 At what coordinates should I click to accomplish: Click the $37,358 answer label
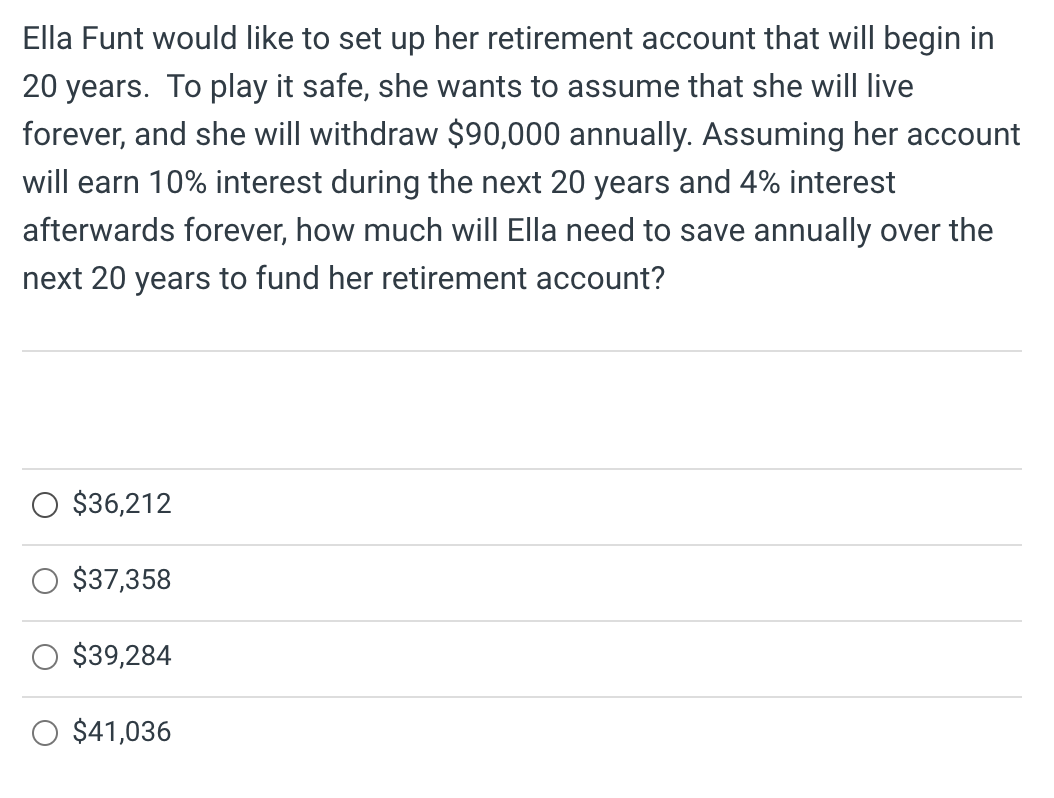tap(121, 580)
